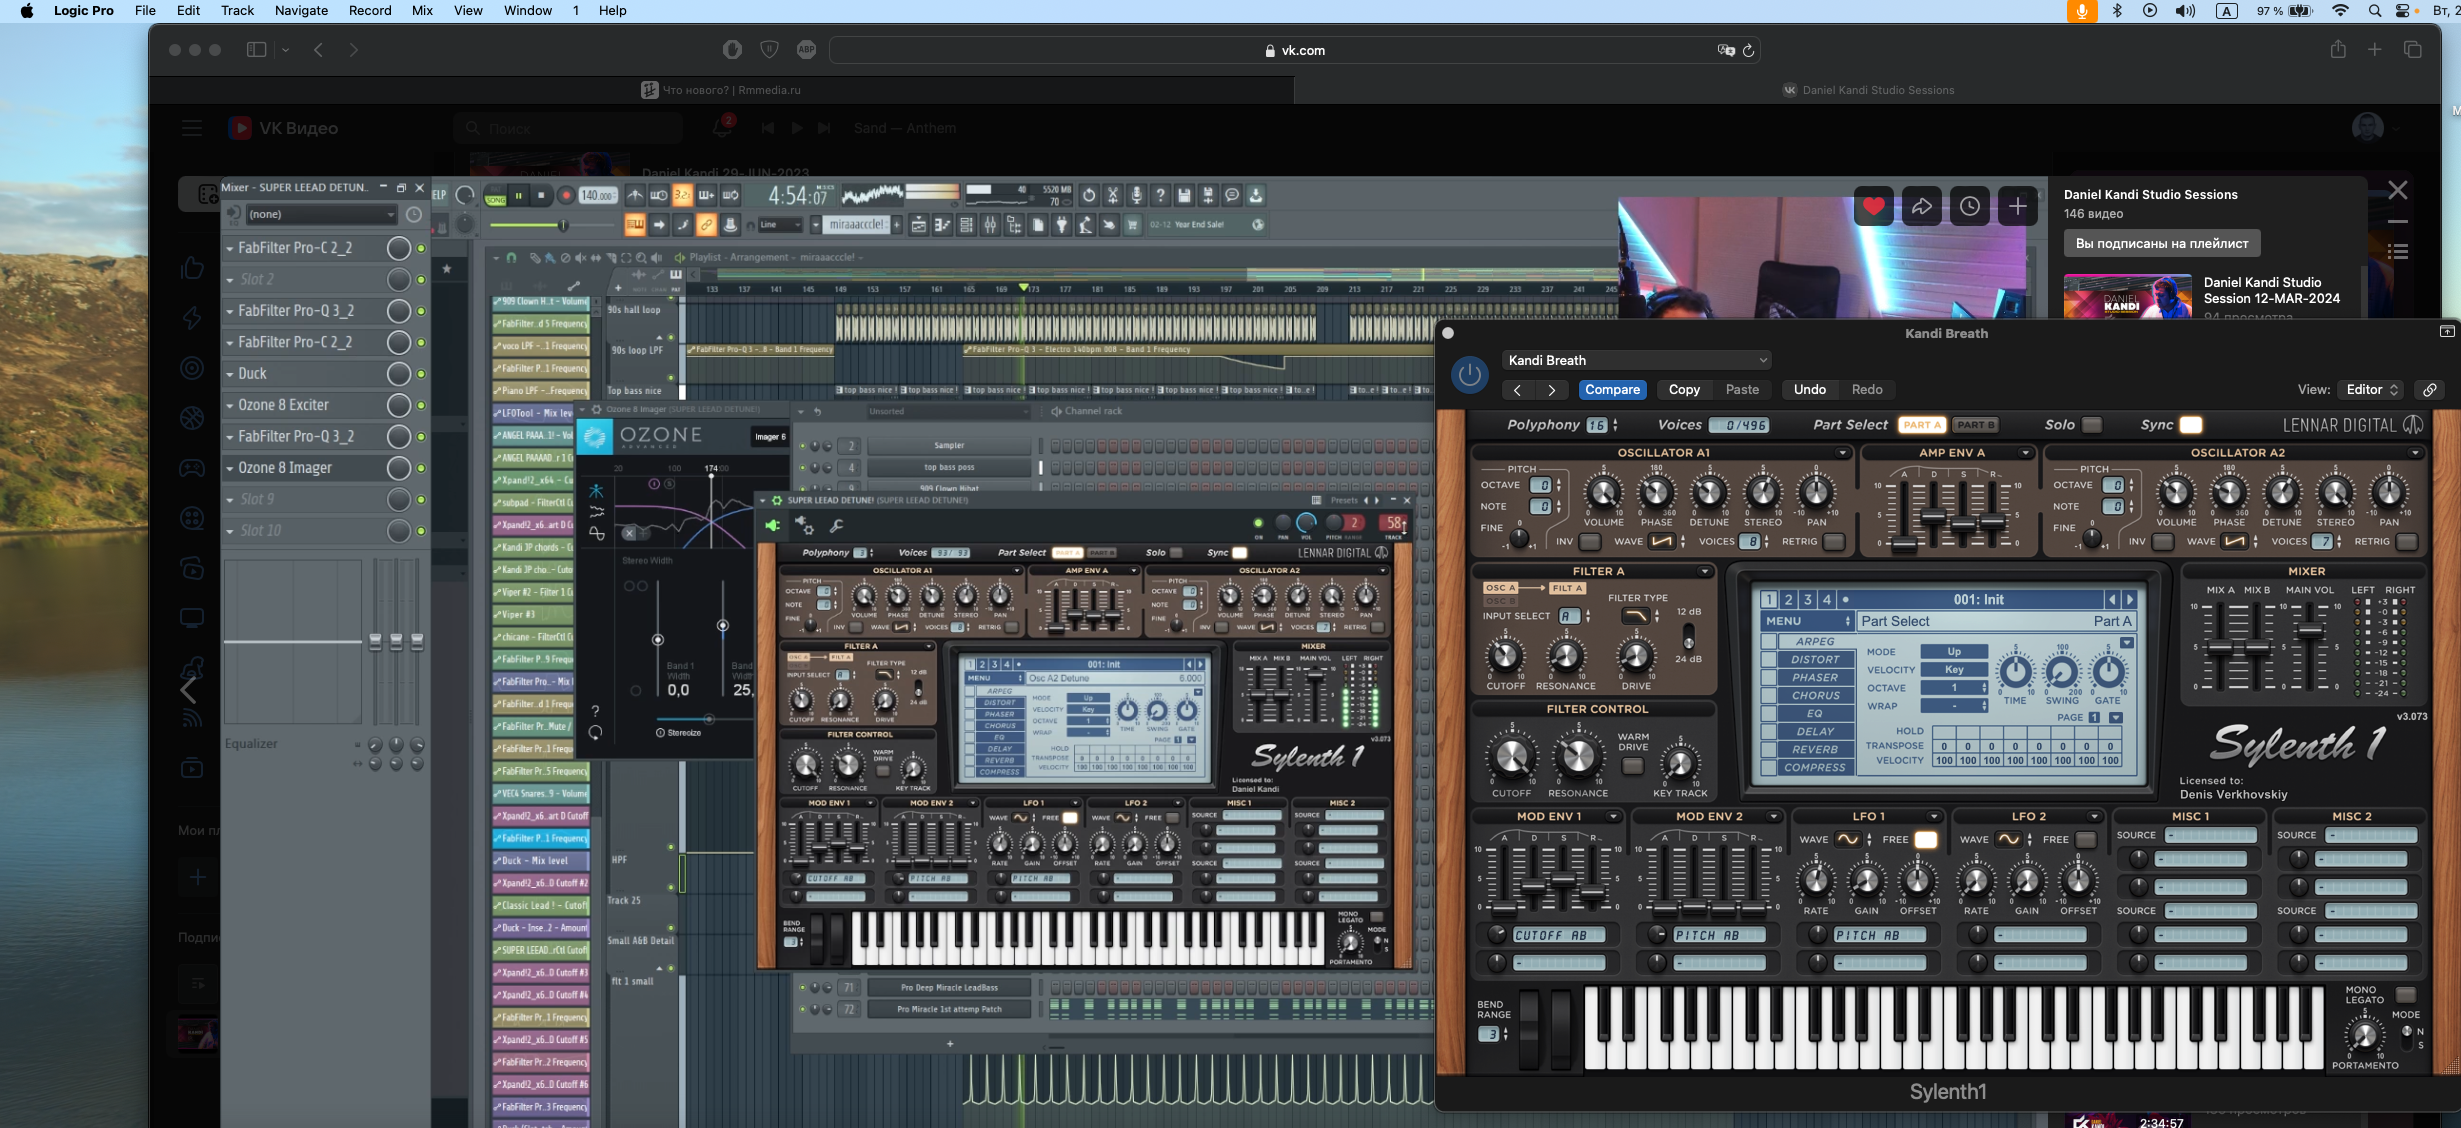Enable Mono Legato switch
2461x1128 pixels.
coord(2405,995)
